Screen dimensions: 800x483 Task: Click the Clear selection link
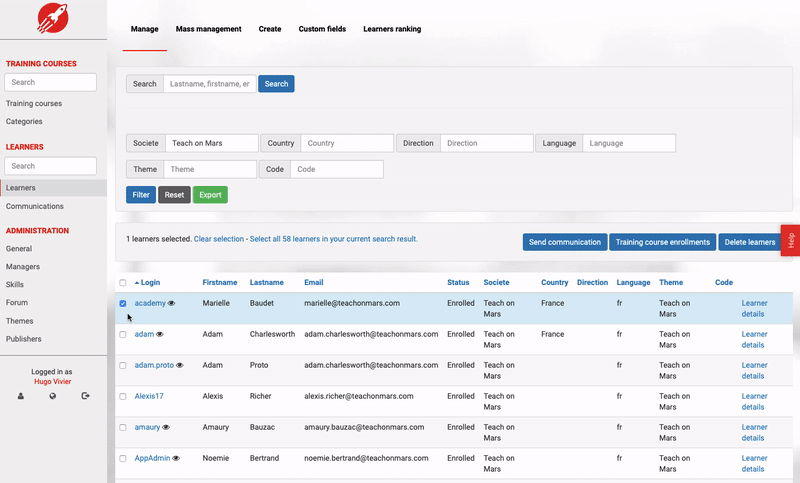click(219, 239)
